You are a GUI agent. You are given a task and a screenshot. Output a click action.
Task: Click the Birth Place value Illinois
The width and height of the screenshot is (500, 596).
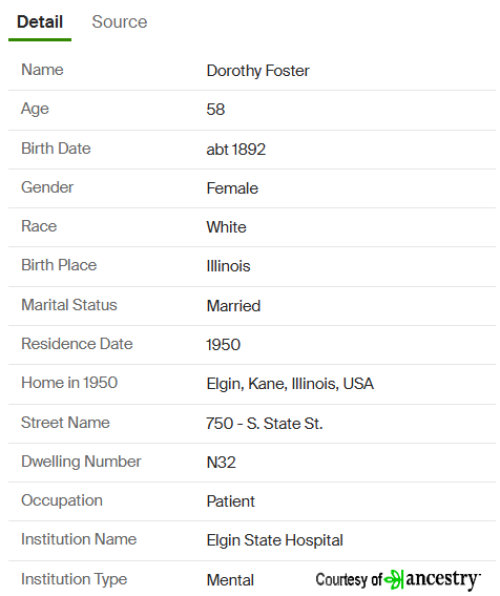228,266
